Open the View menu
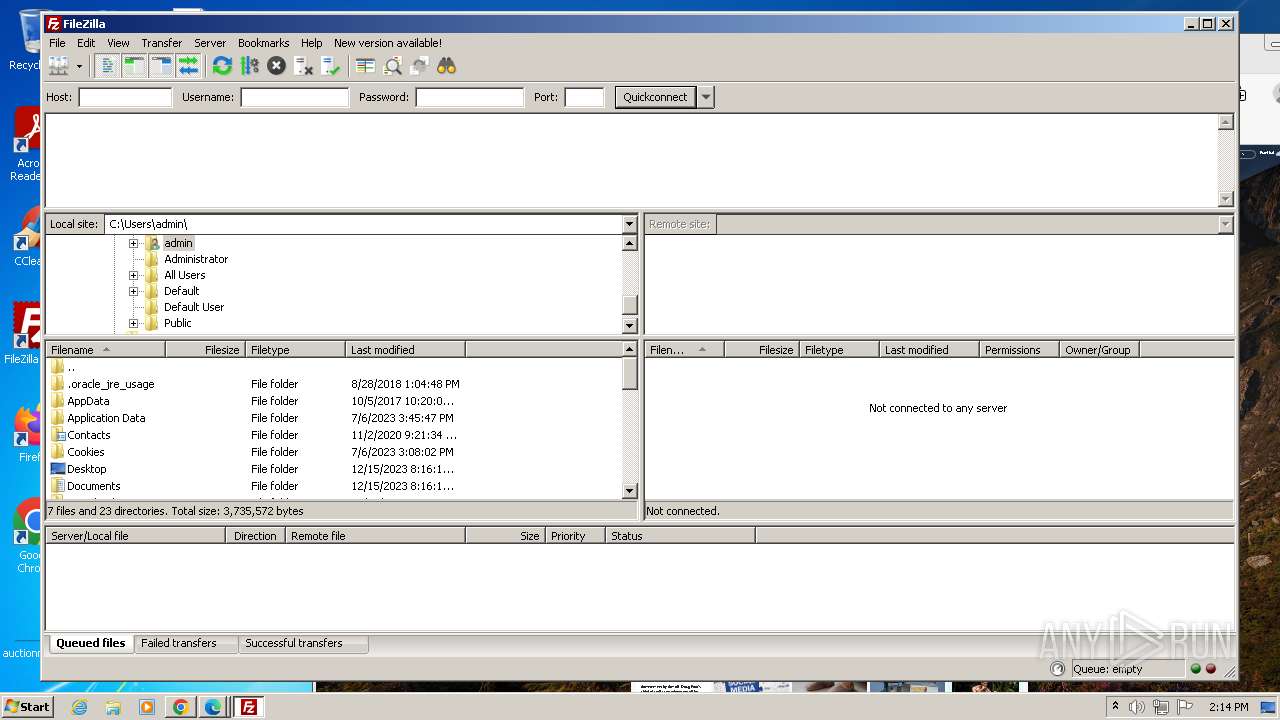The width and height of the screenshot is (1280, 720). [118, 43]
